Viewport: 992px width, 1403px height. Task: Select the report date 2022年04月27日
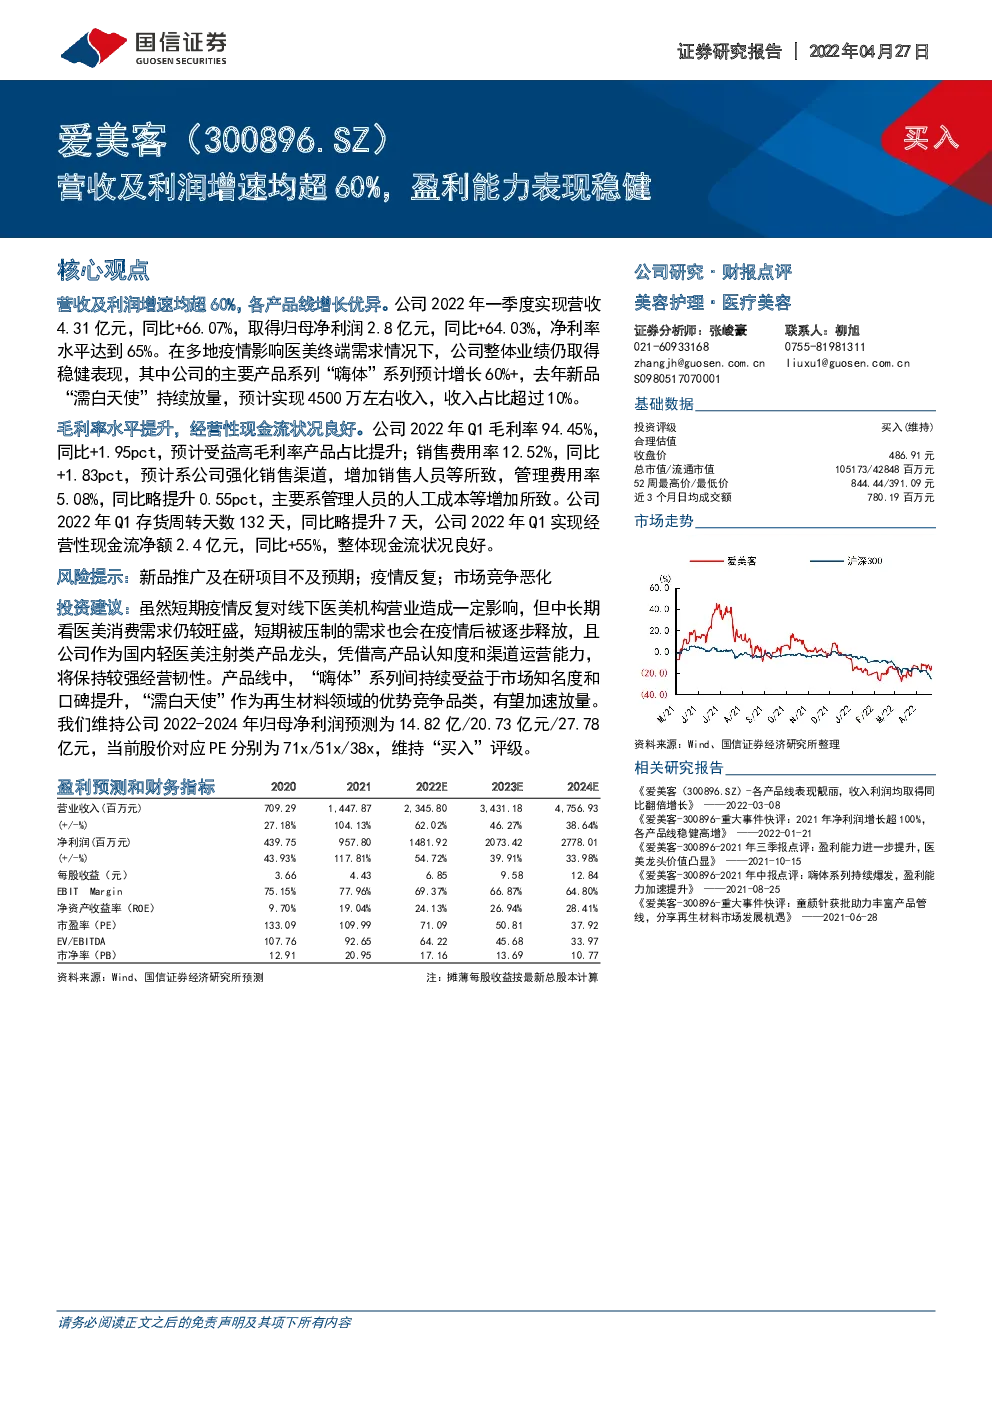pyautogui.click(x=869, y=51)
